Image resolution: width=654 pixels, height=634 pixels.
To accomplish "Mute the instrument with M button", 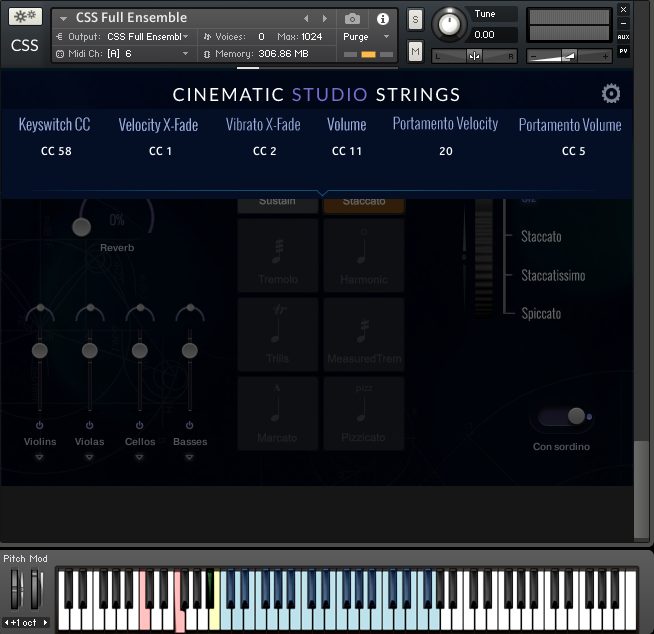I will coord(415,51).
